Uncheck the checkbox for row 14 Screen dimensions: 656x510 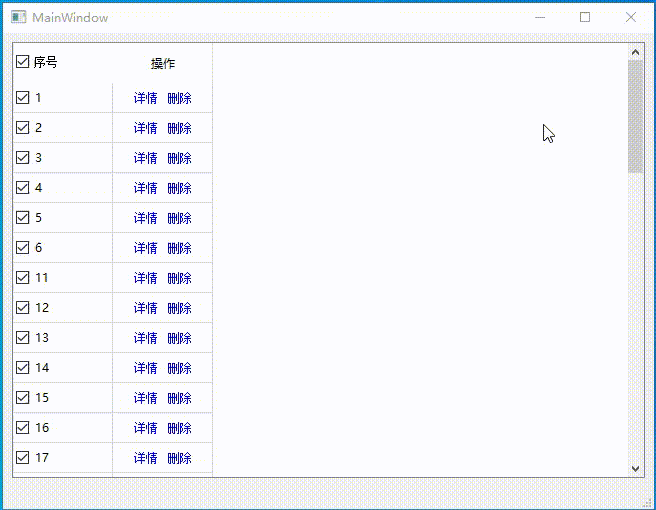point(23,367)
